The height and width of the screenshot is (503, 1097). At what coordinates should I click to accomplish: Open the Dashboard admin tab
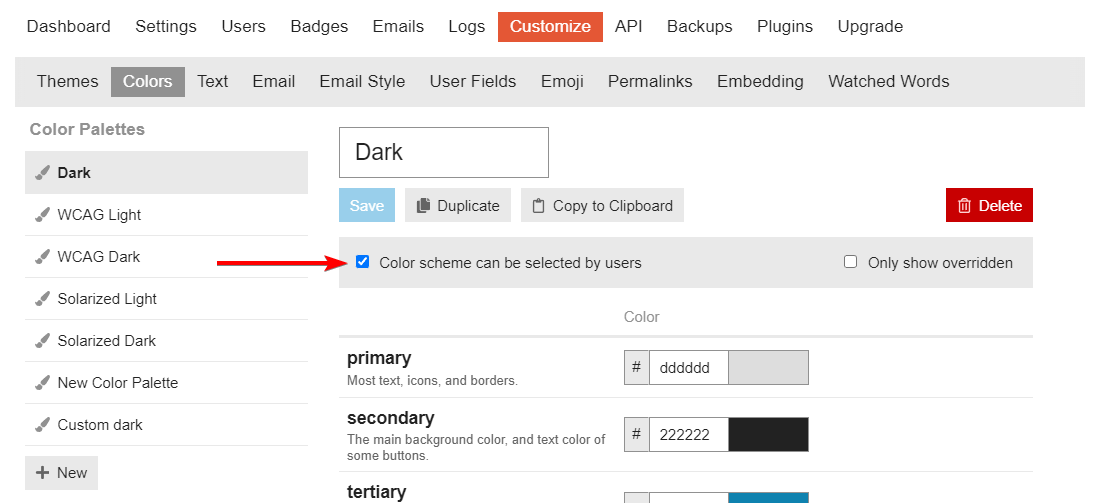click(x=69, y=27)
